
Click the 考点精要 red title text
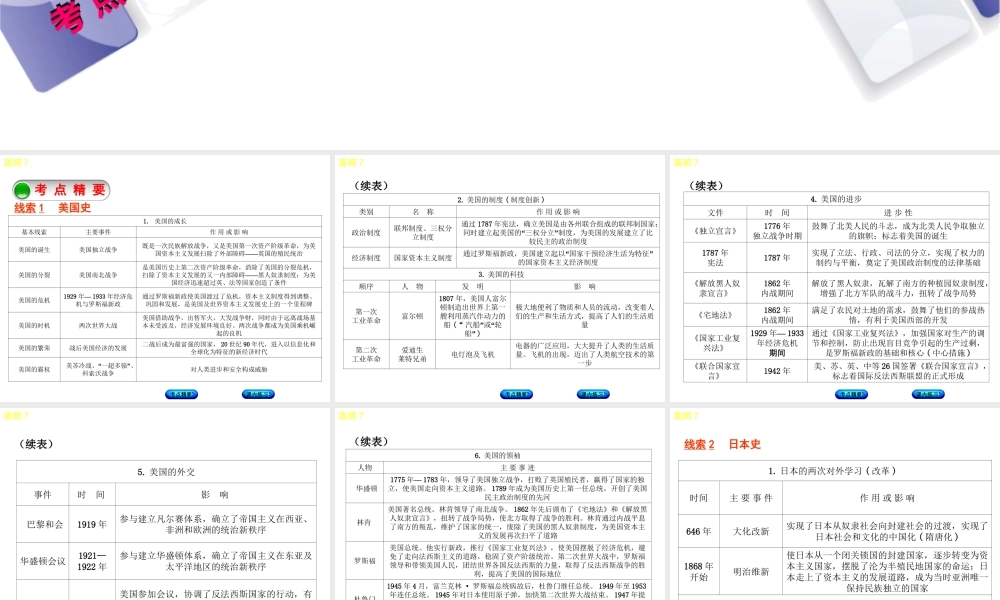70,189
